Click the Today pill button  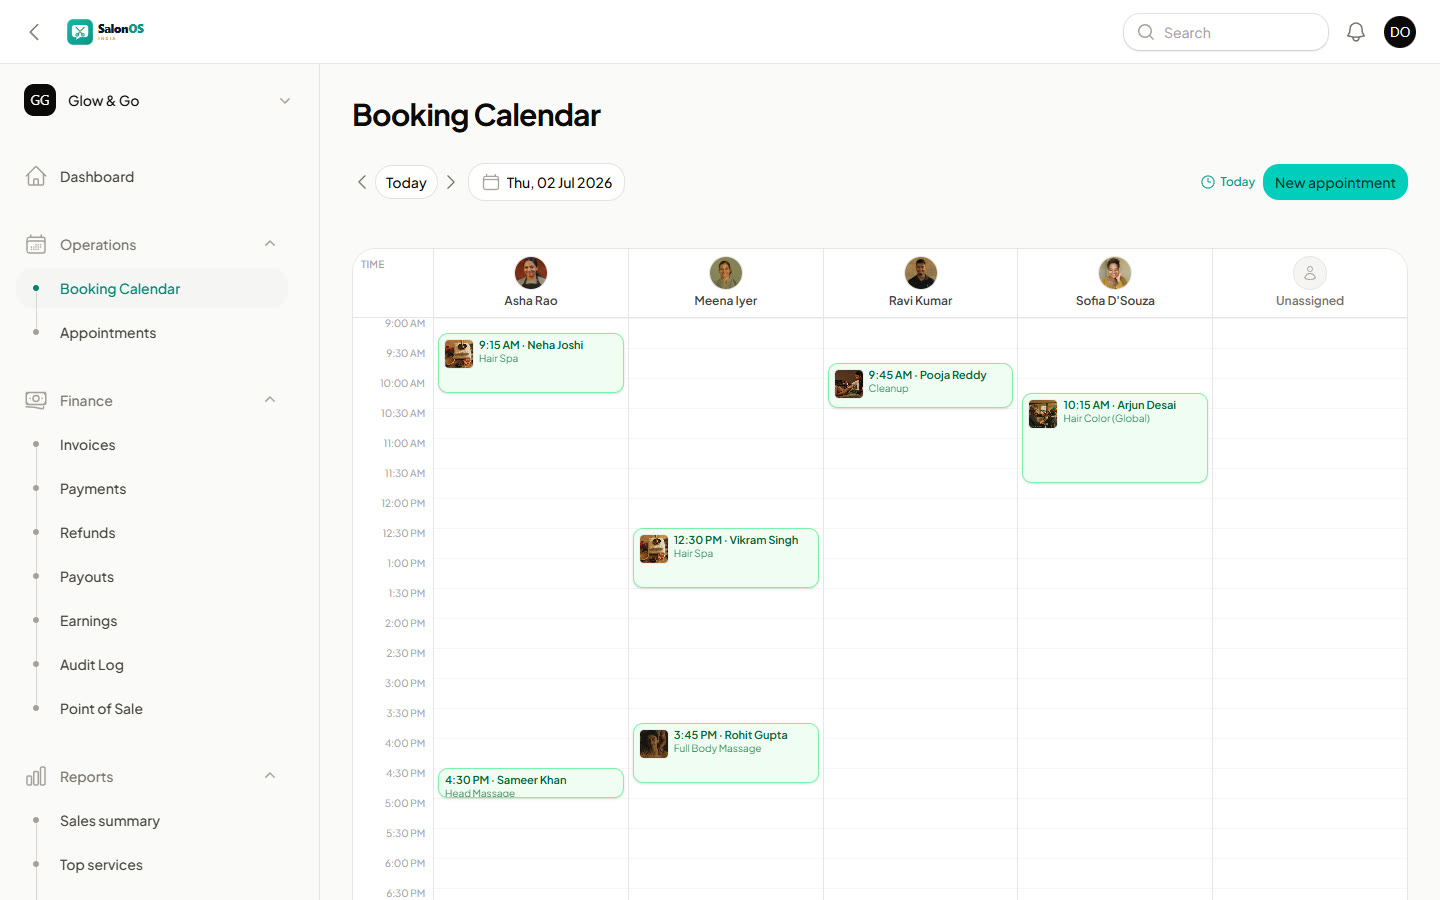point(406,182)
